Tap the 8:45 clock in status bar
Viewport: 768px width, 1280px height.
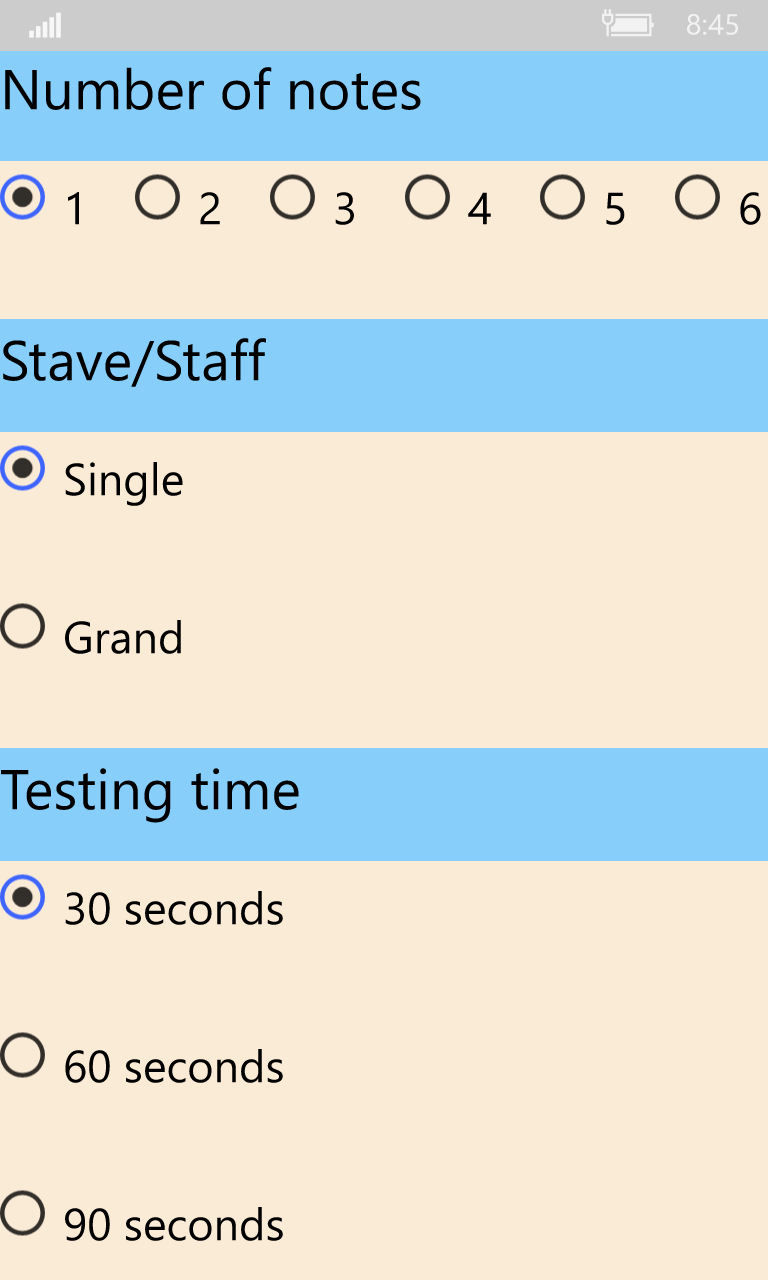pos(712,25)
